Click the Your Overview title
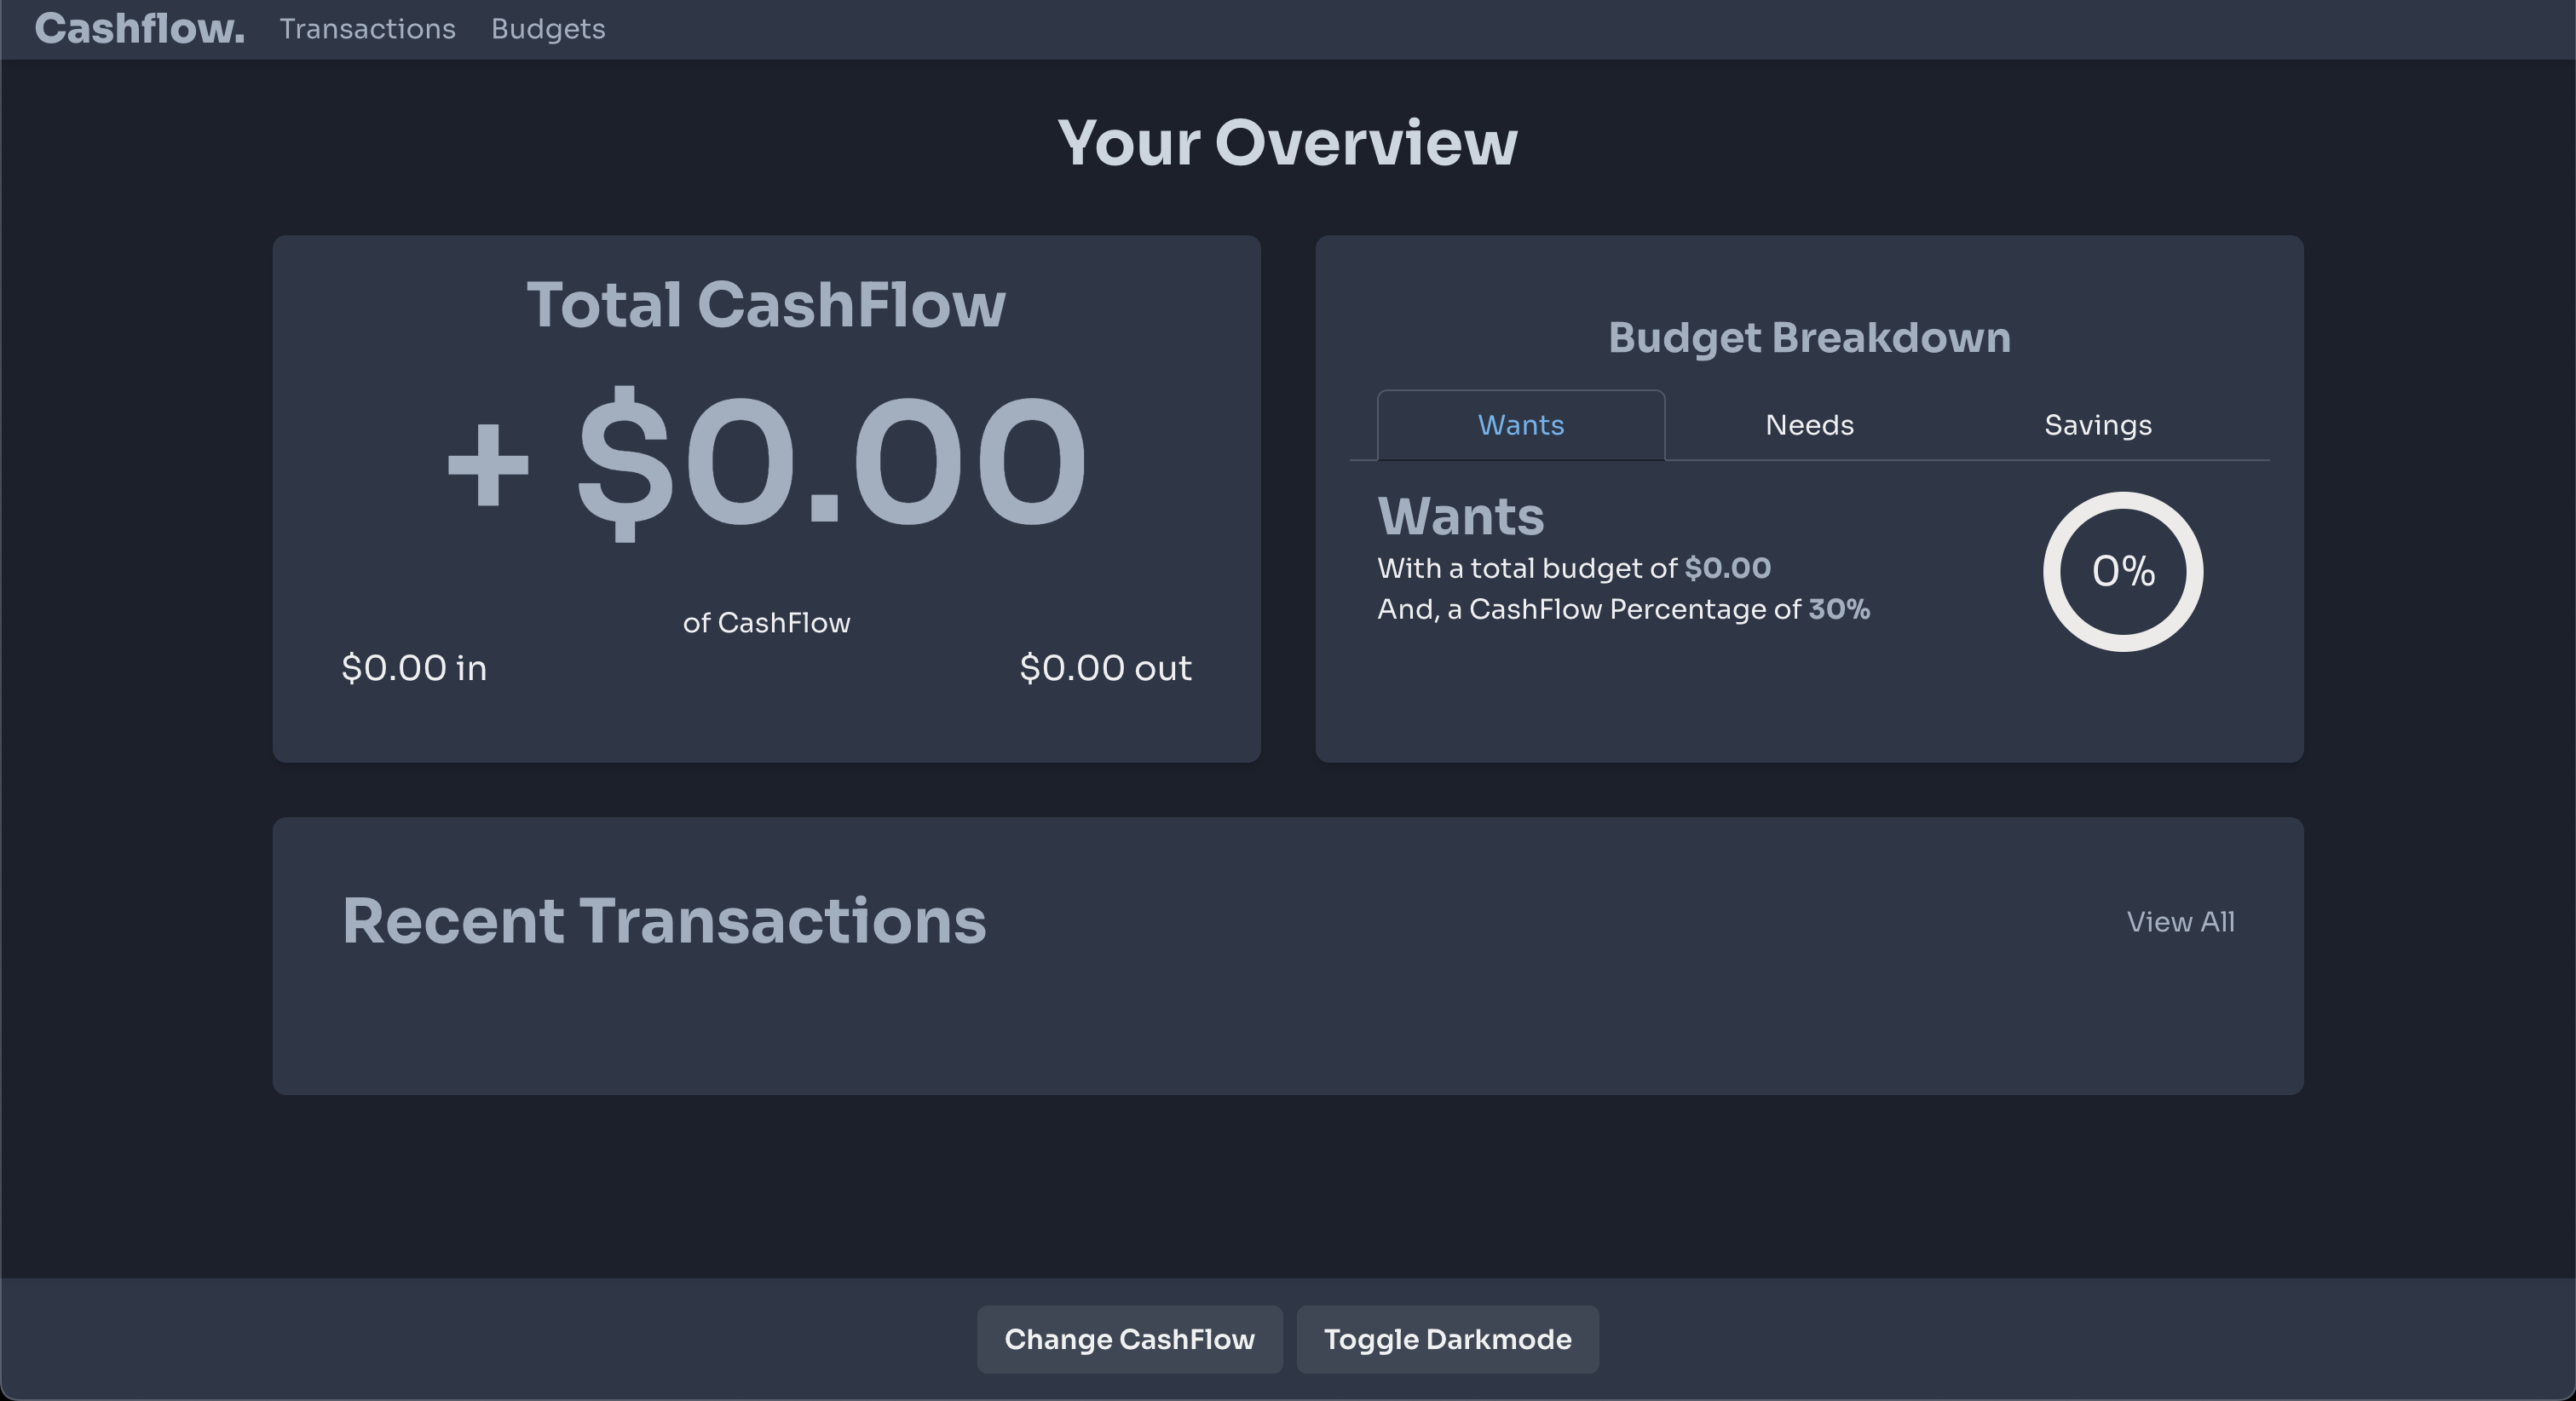 [1287, 143]
